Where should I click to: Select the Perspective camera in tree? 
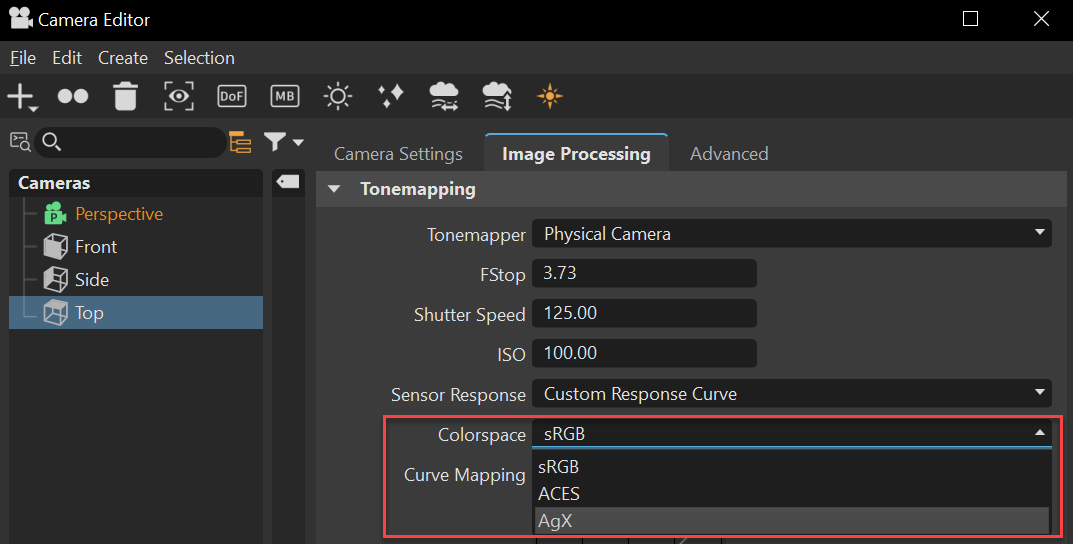pos(118,214)
